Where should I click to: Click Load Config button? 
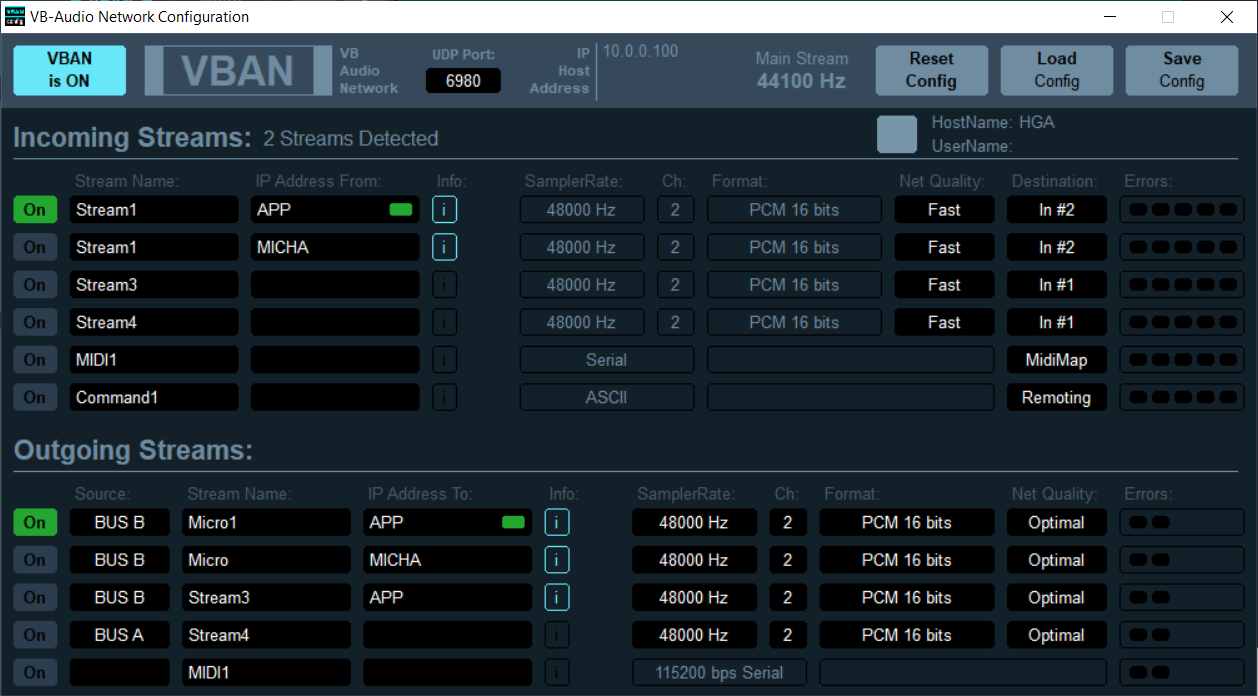click(1057, 70)
